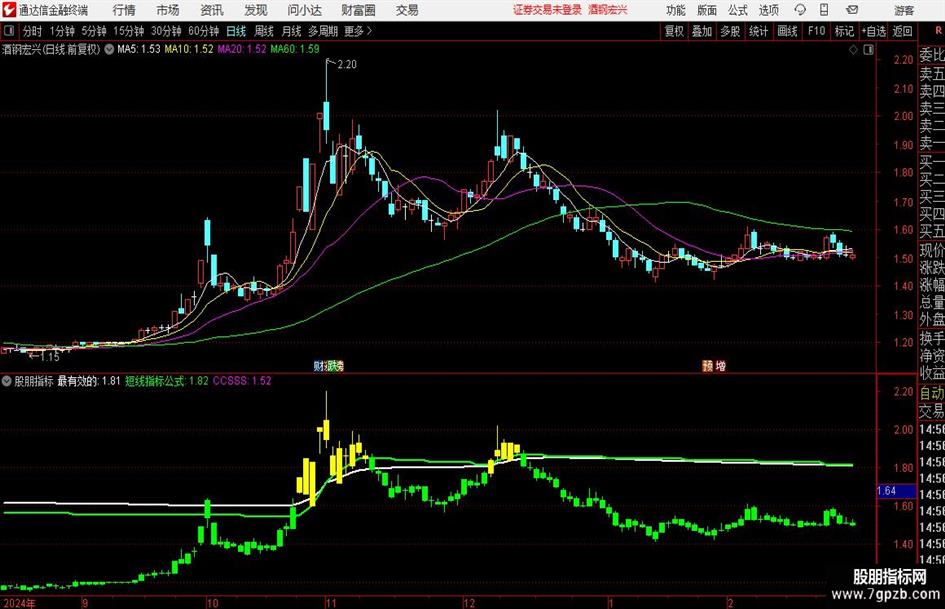Open the 公式 menu
This screenshot has width=945, height=609.
738,10
